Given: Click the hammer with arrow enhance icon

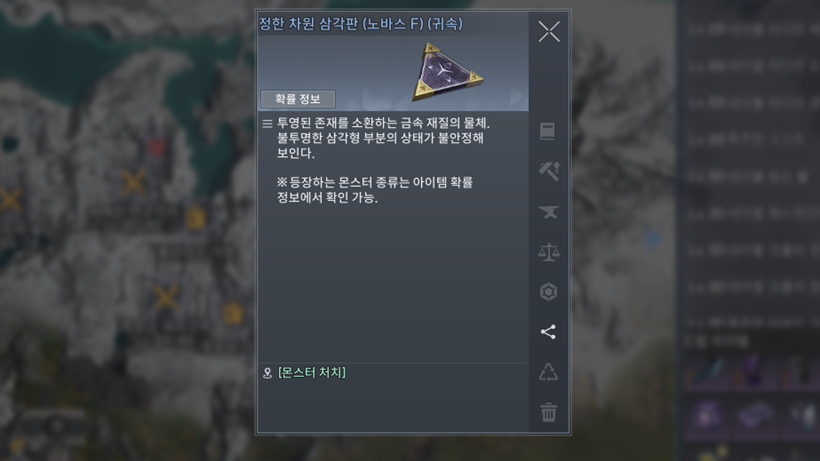Looking at the screenshot, I should click(x=549, y=171).
